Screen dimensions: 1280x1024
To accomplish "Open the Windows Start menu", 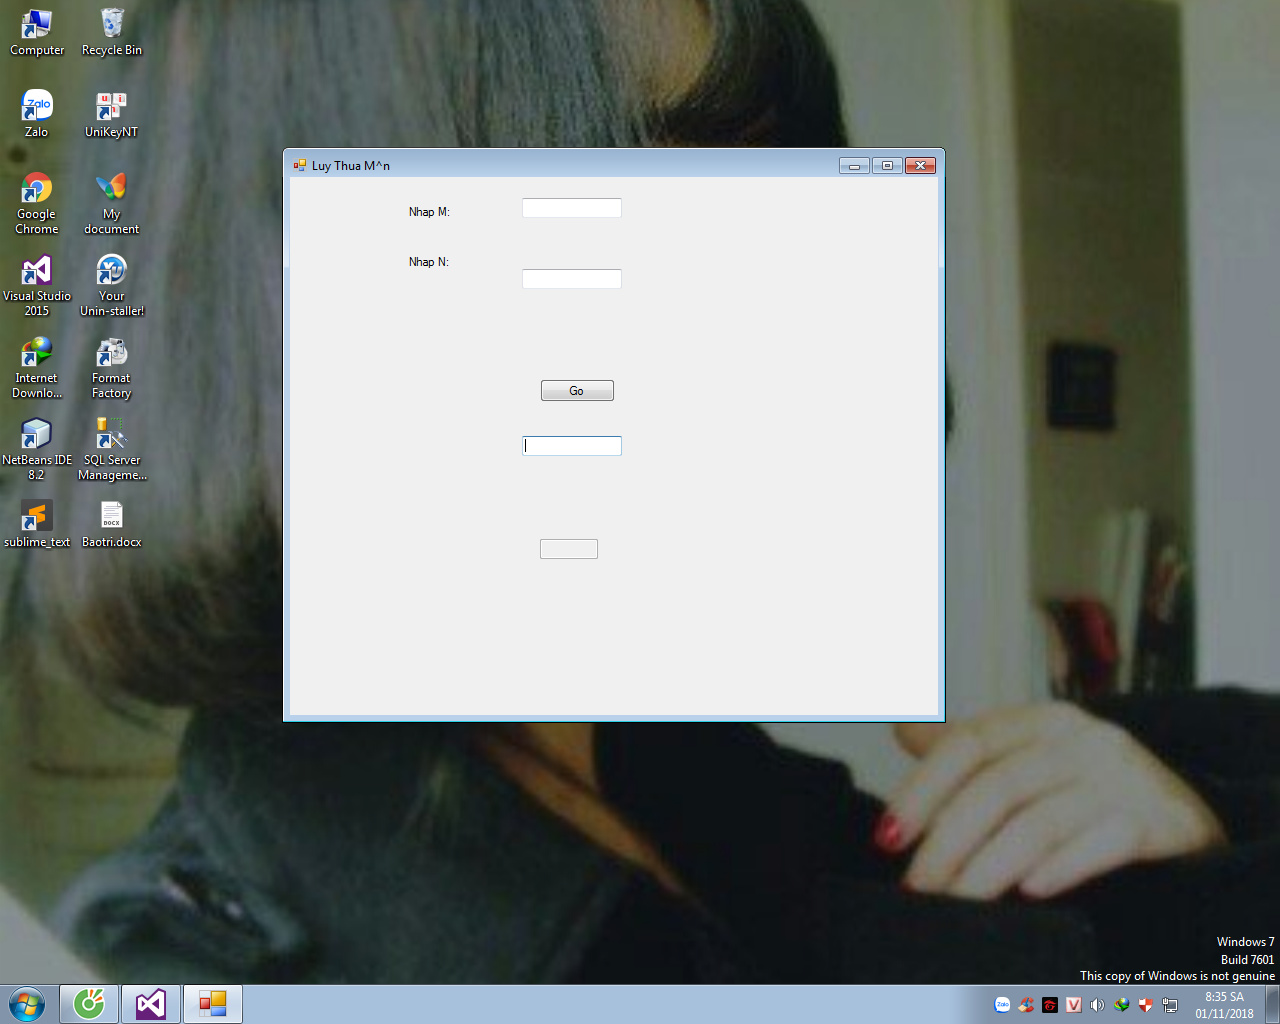I will click(x=27, y=1004).
